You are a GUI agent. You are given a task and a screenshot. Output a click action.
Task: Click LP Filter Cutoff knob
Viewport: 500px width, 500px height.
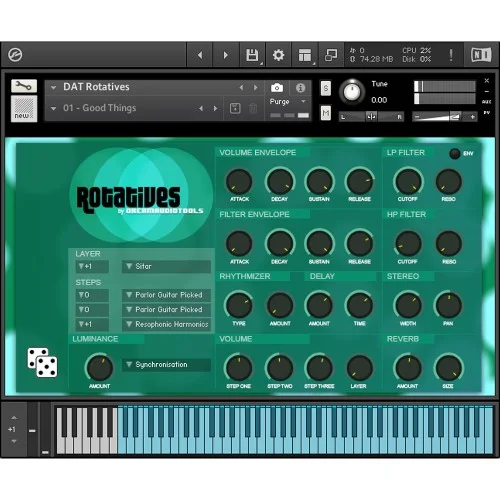click(408, 182)
